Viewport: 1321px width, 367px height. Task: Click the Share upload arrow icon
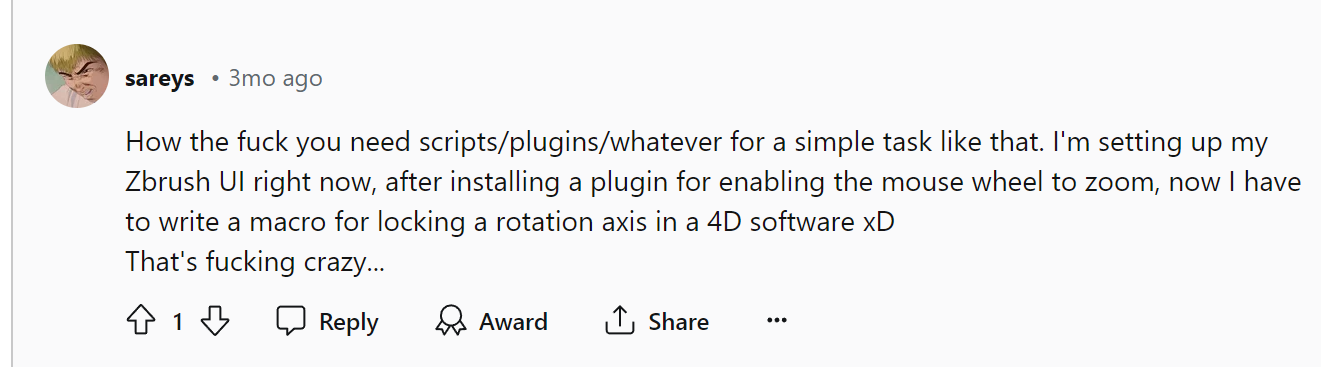pos(620,322)
